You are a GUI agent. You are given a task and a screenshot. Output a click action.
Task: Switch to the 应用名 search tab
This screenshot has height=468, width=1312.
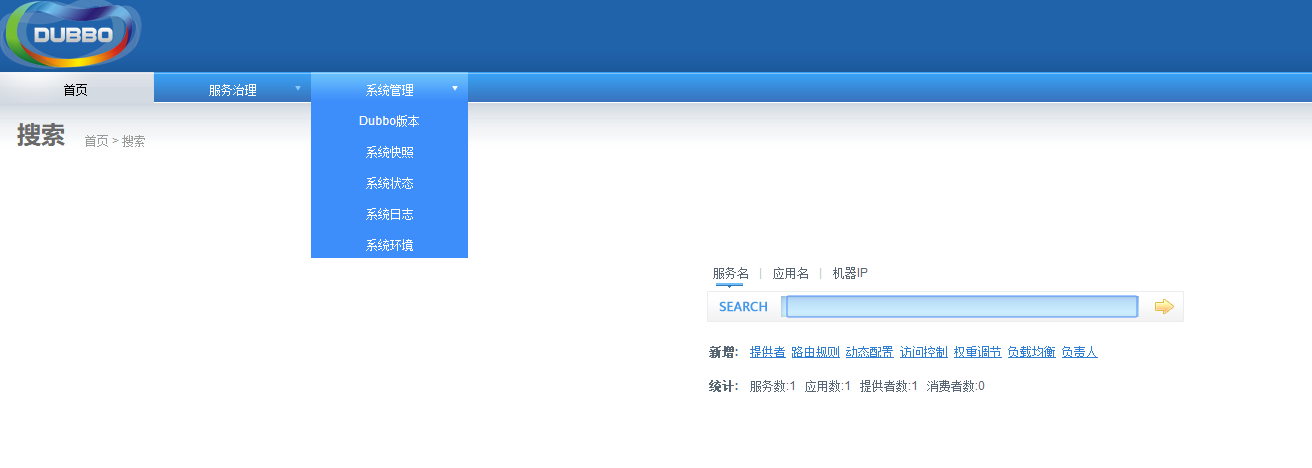tap(790, 273)
